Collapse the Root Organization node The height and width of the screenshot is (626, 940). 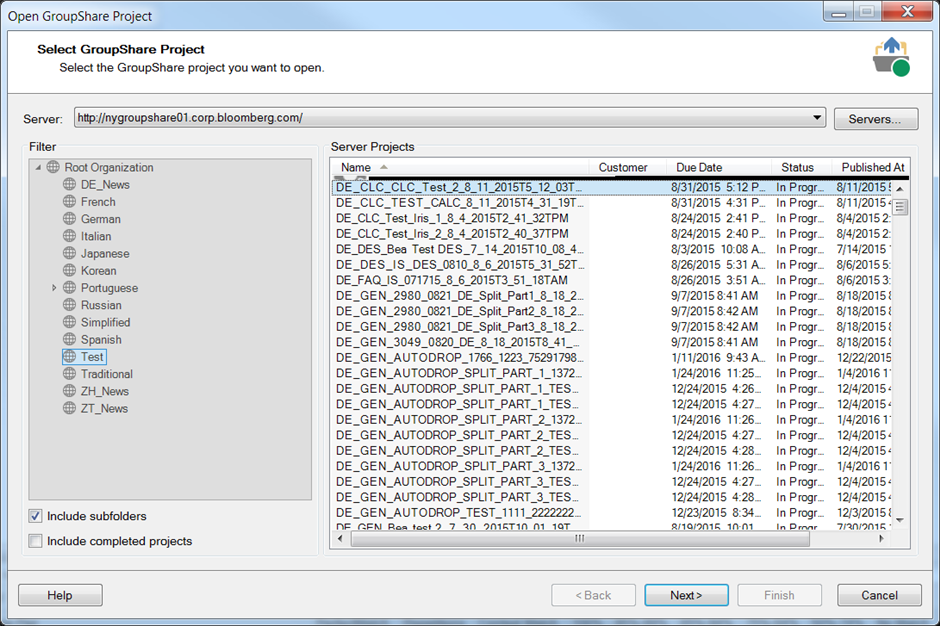click(x=38, y=168)
